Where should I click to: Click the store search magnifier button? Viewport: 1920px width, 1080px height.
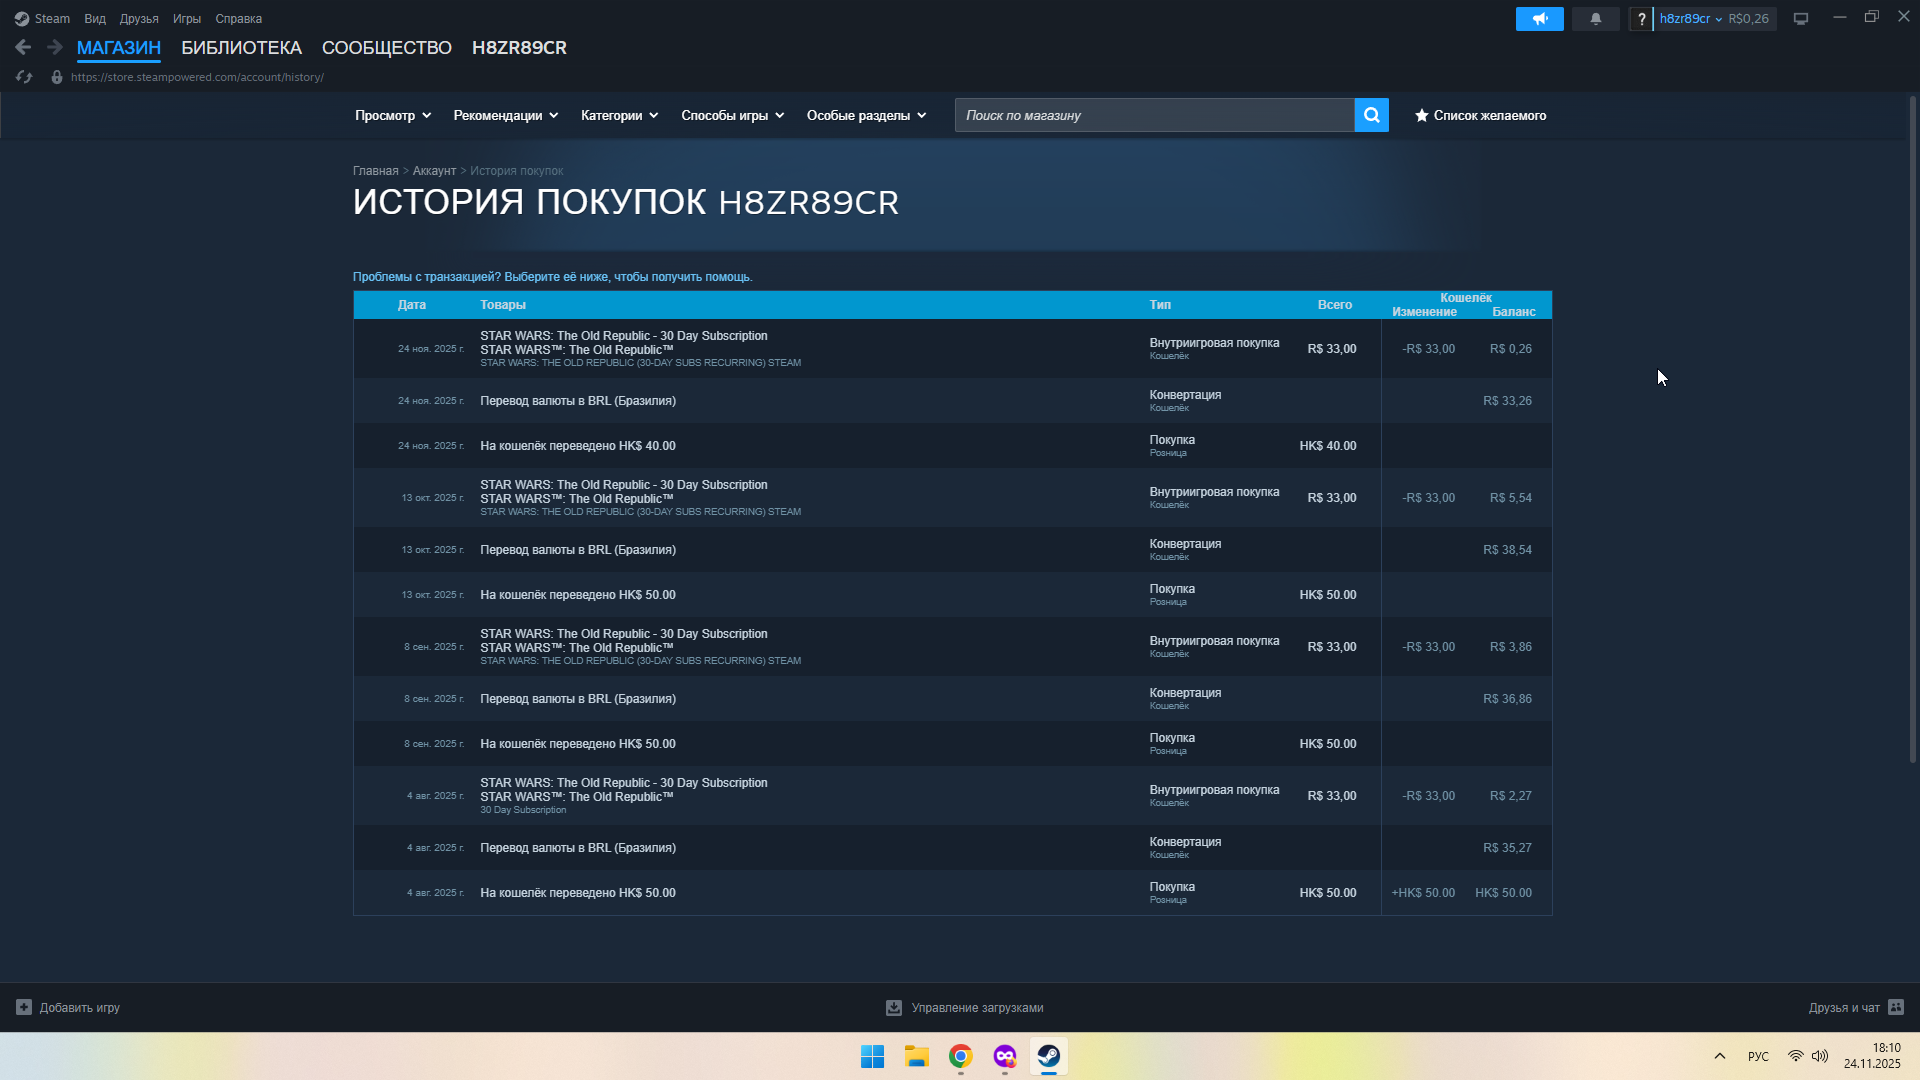1371,115
